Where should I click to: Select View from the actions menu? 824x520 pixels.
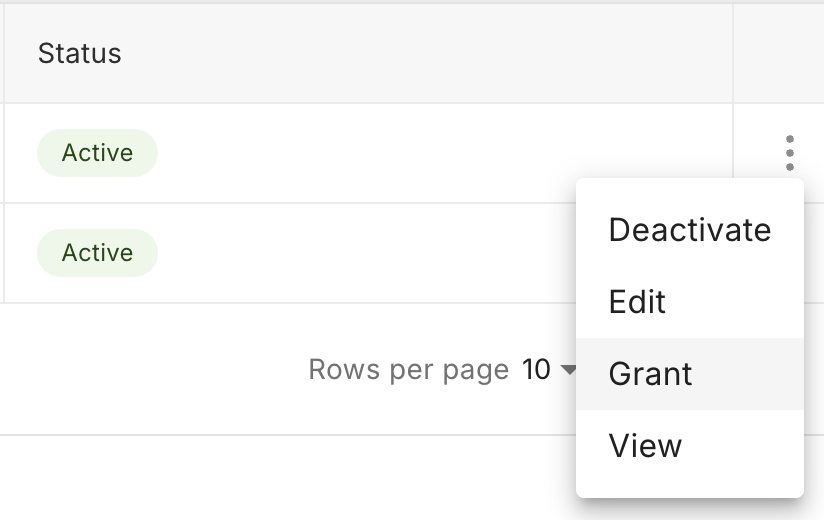[645, 446]
